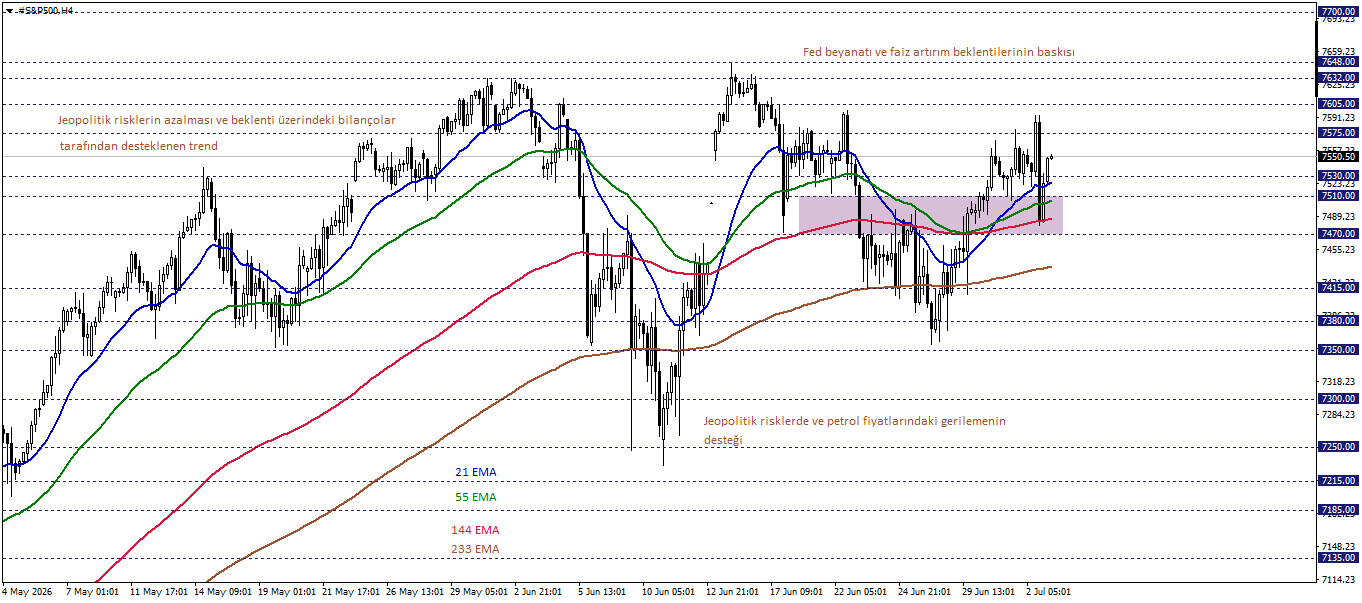
Task: Click the 7215.00 price level tag
Action: [x=1337, y=481]
